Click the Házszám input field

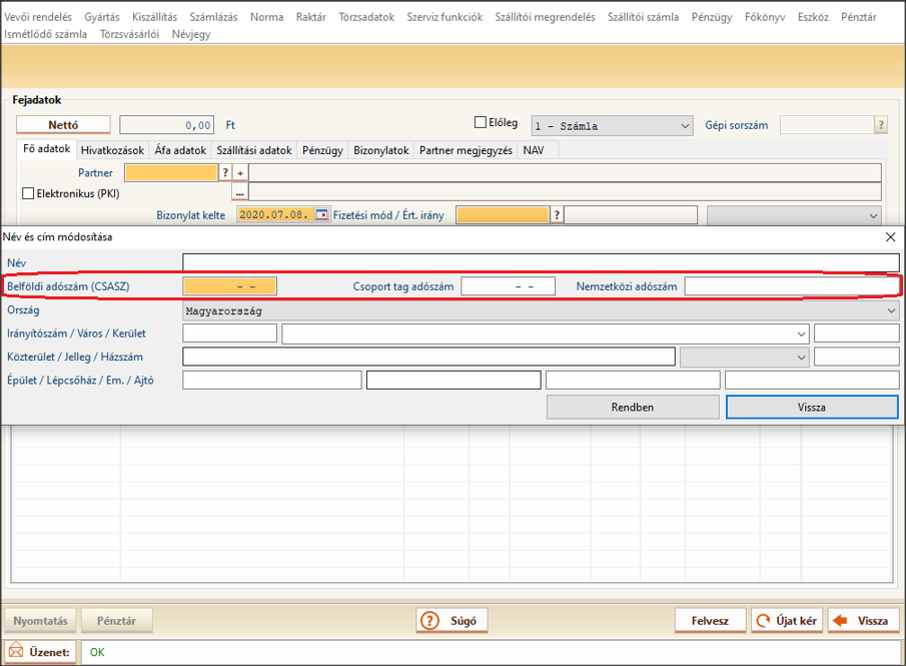[x=856, y=357]
